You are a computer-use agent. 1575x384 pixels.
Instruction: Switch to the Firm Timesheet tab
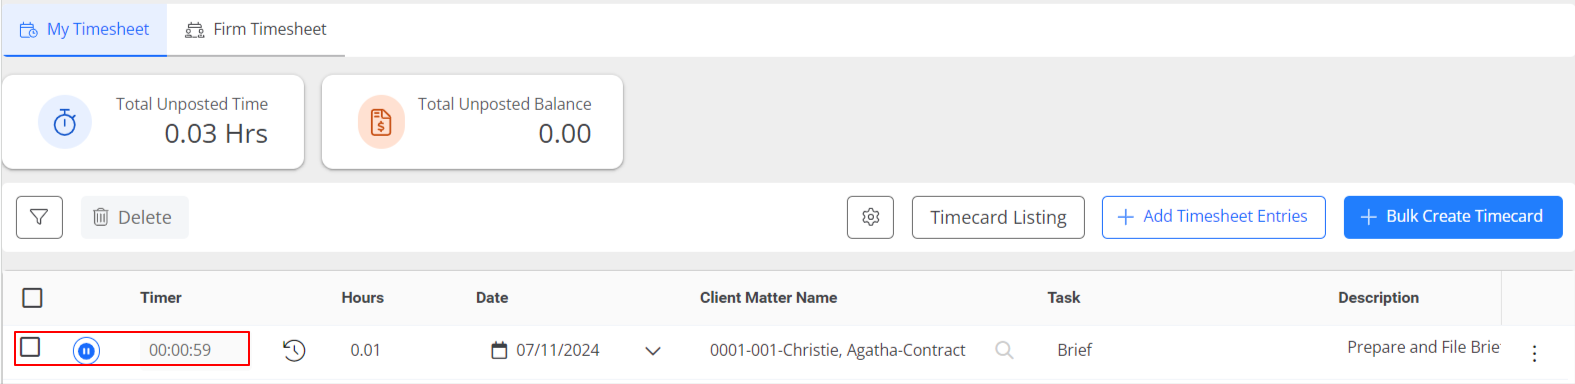(256, 29)
